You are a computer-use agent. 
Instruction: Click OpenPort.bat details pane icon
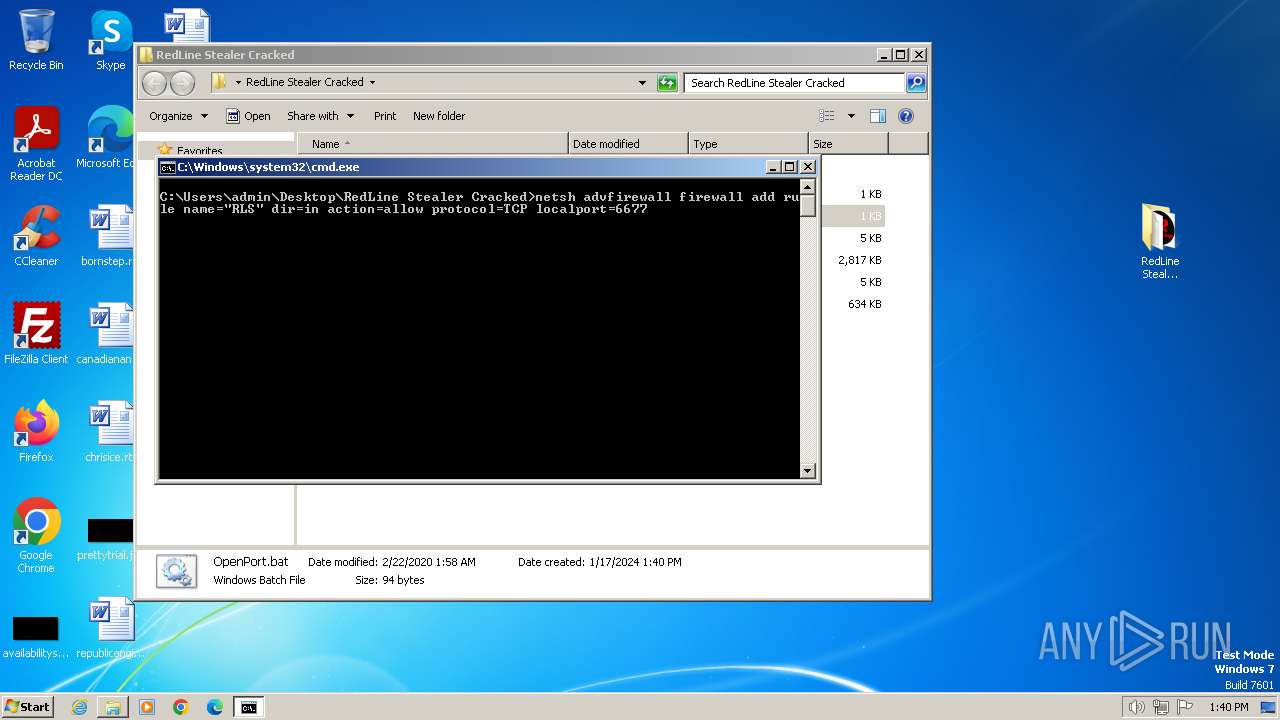176,571
